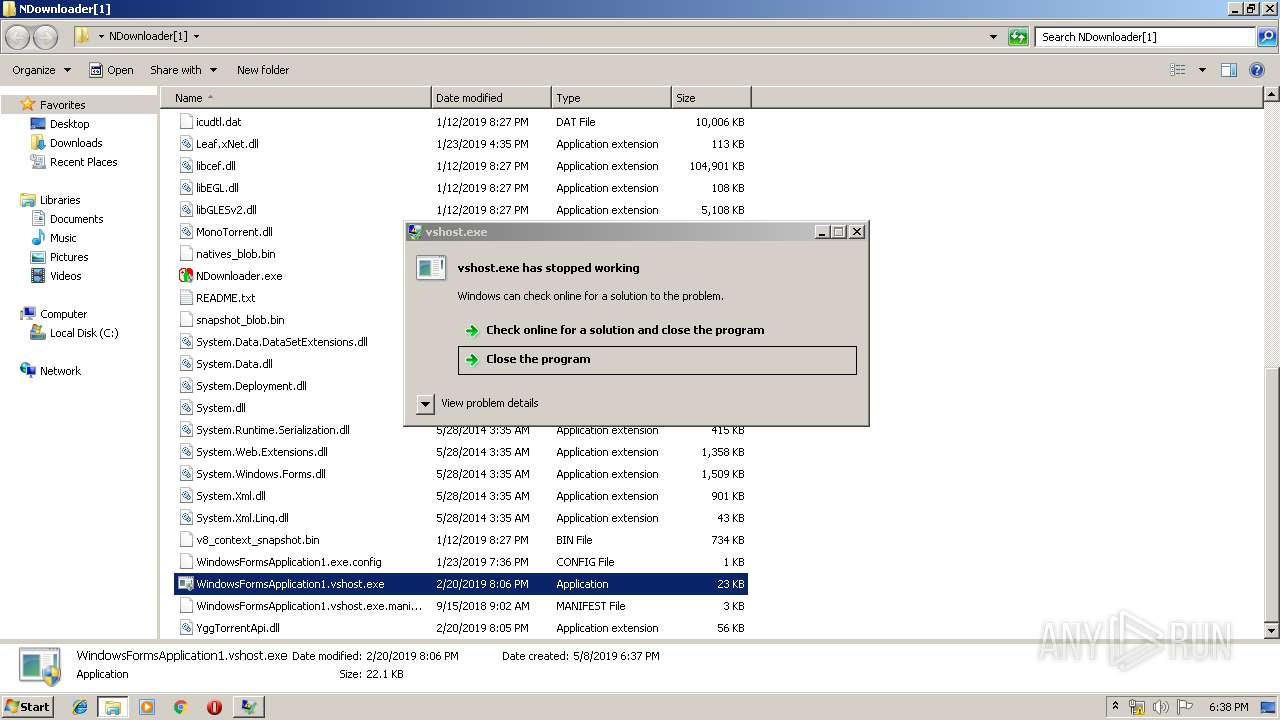Open Downloads in the navigation pane
Viewport: 1280px width, 720px height.
(76, 143)
